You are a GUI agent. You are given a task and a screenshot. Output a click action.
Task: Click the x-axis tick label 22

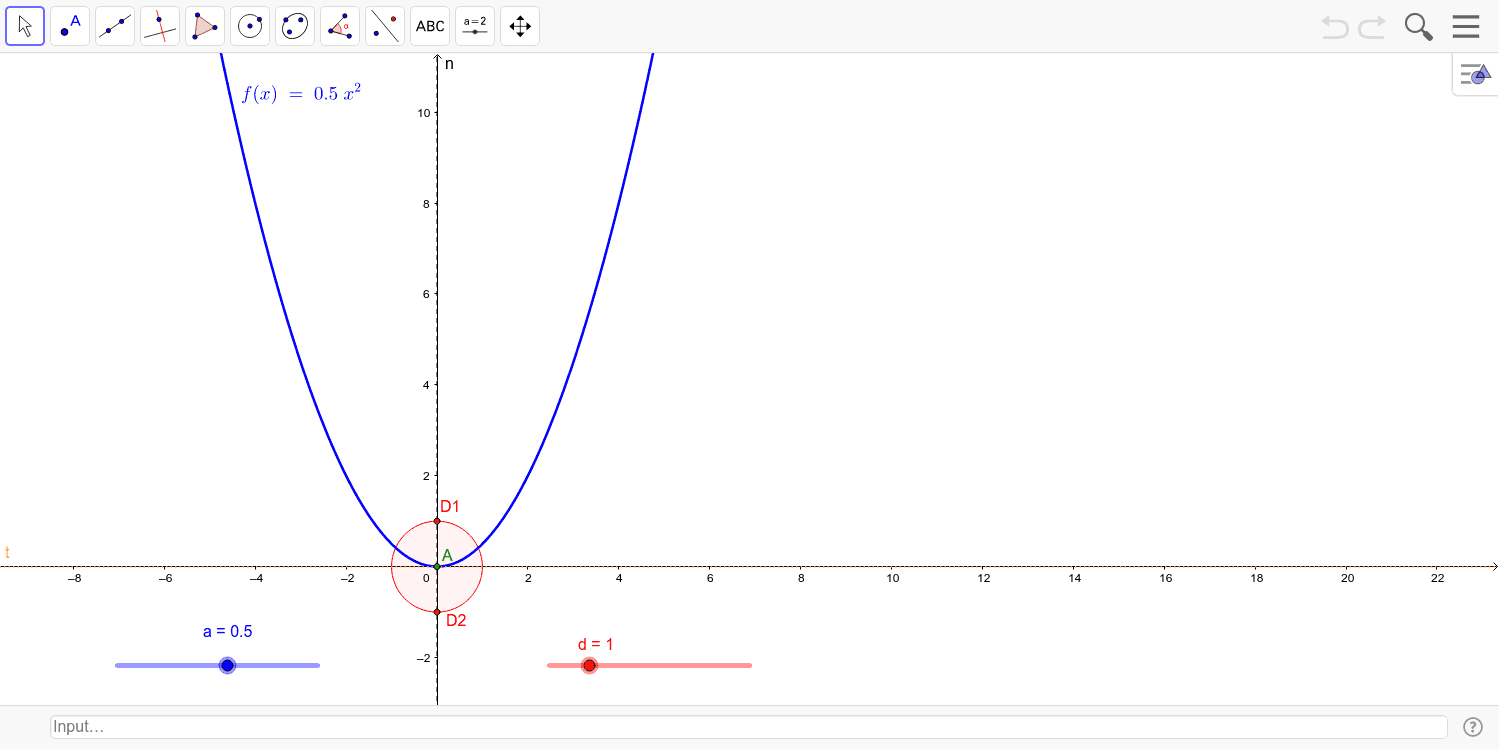1438,578
